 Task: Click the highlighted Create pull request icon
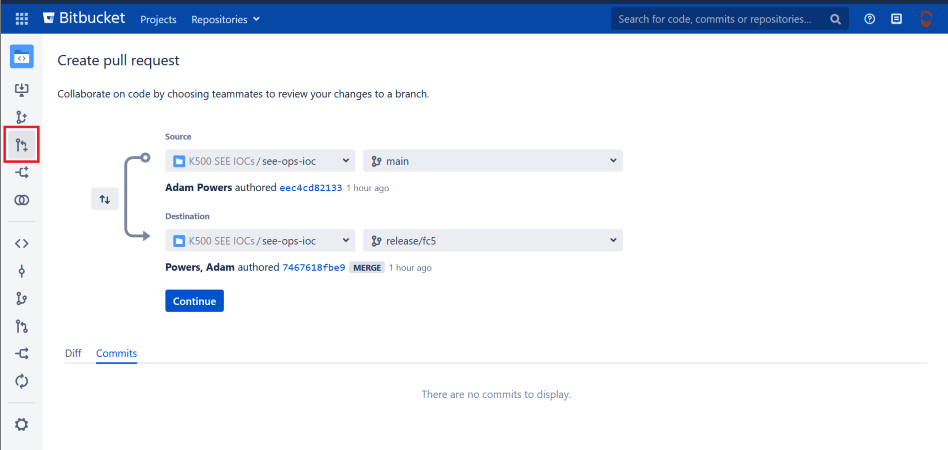21,146
